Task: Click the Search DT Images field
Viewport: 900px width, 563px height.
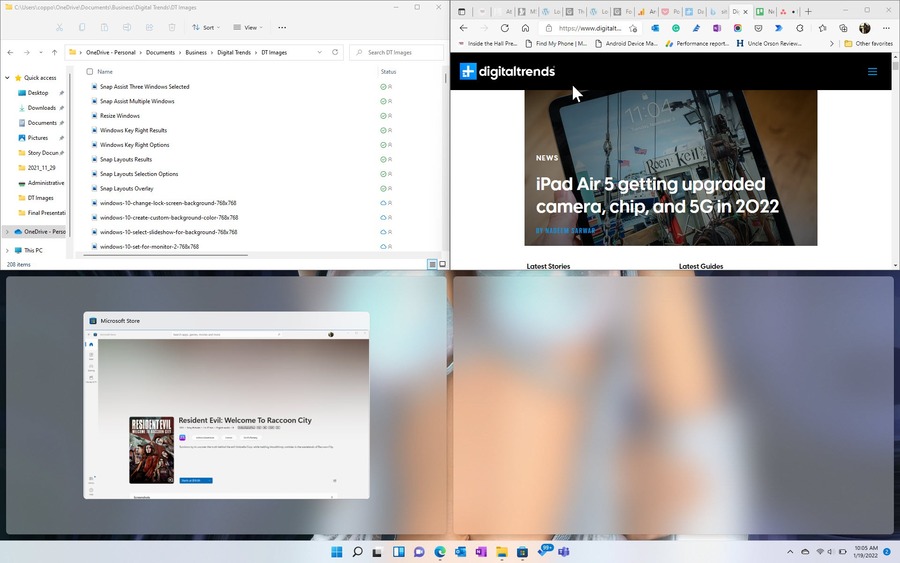Action: pyautogui.click(x=396, y=52)
